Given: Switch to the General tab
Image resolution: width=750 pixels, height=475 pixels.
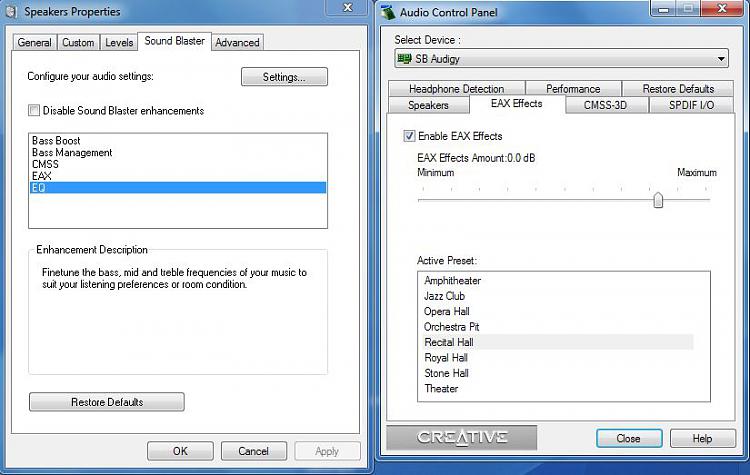Looking at the screenshot, I should (x=34, y=42).
